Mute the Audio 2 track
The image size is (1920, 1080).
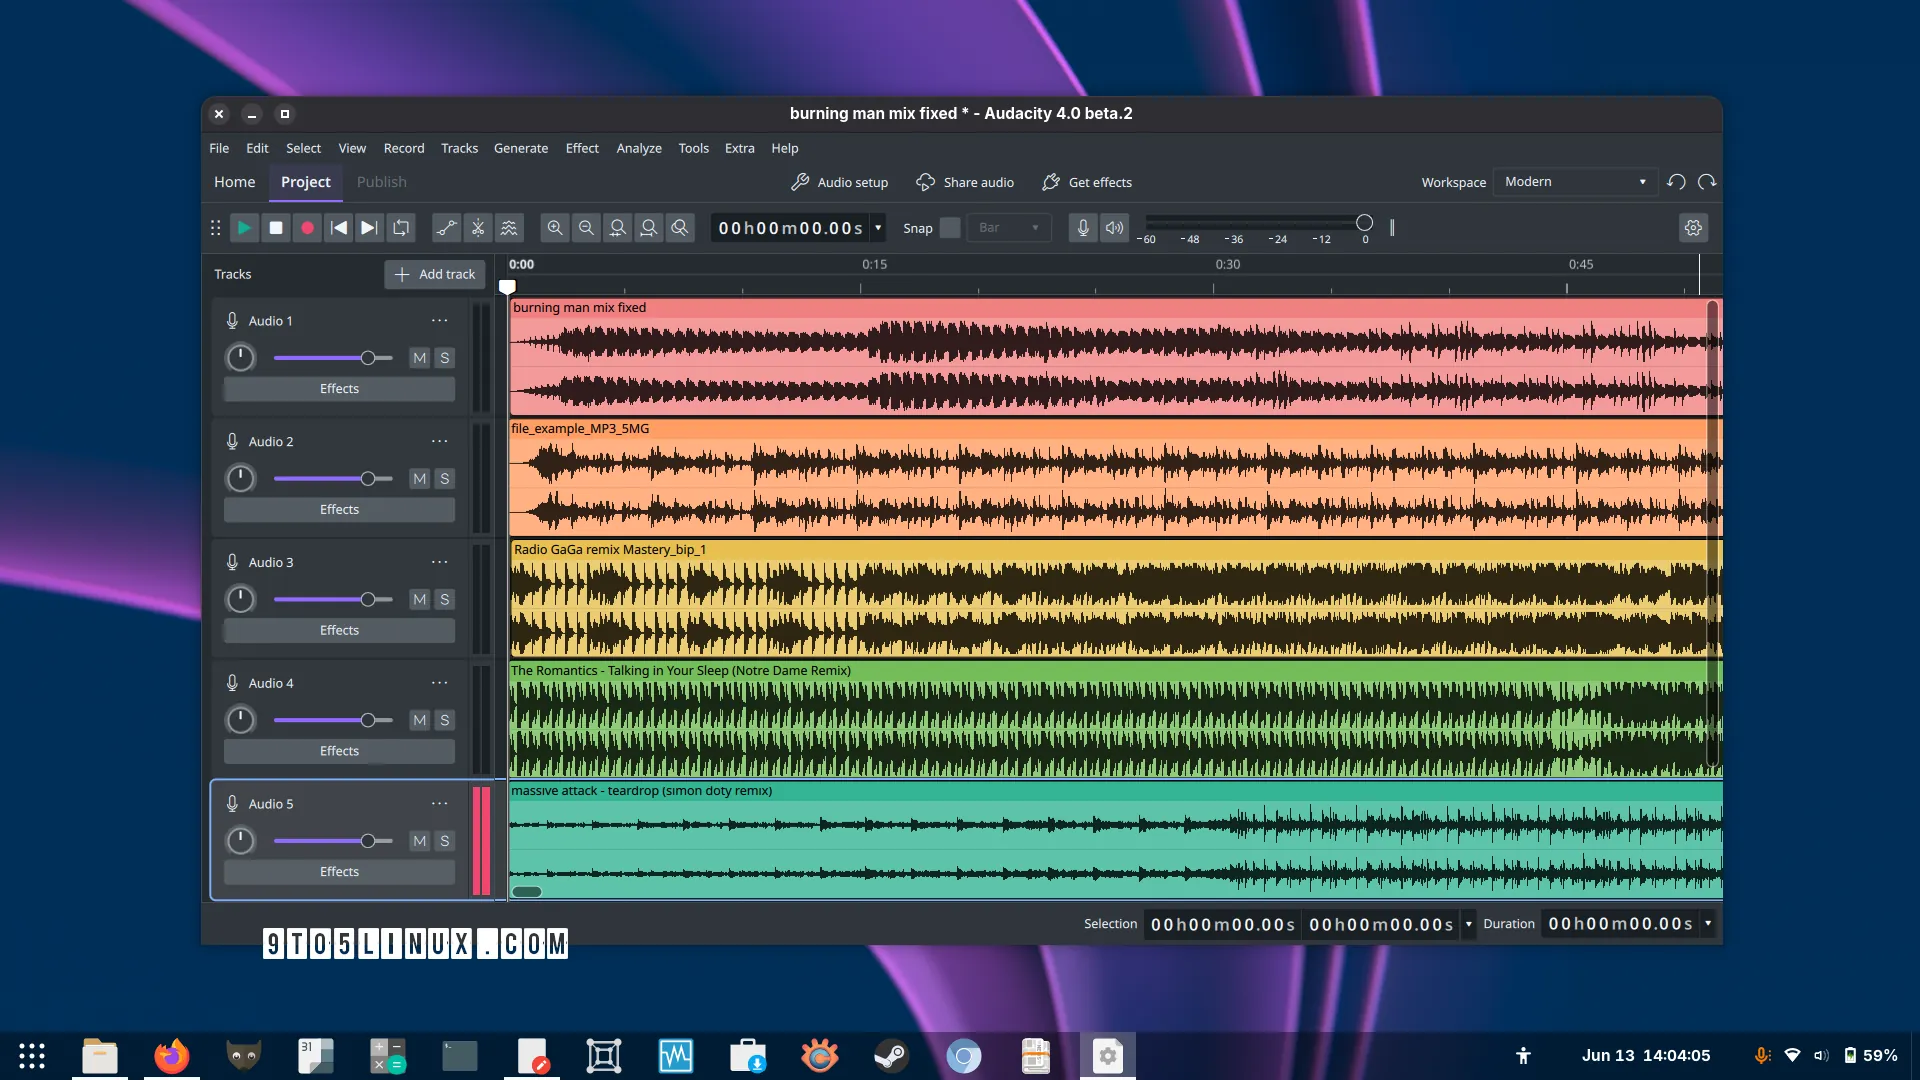(x=420, y=479)
